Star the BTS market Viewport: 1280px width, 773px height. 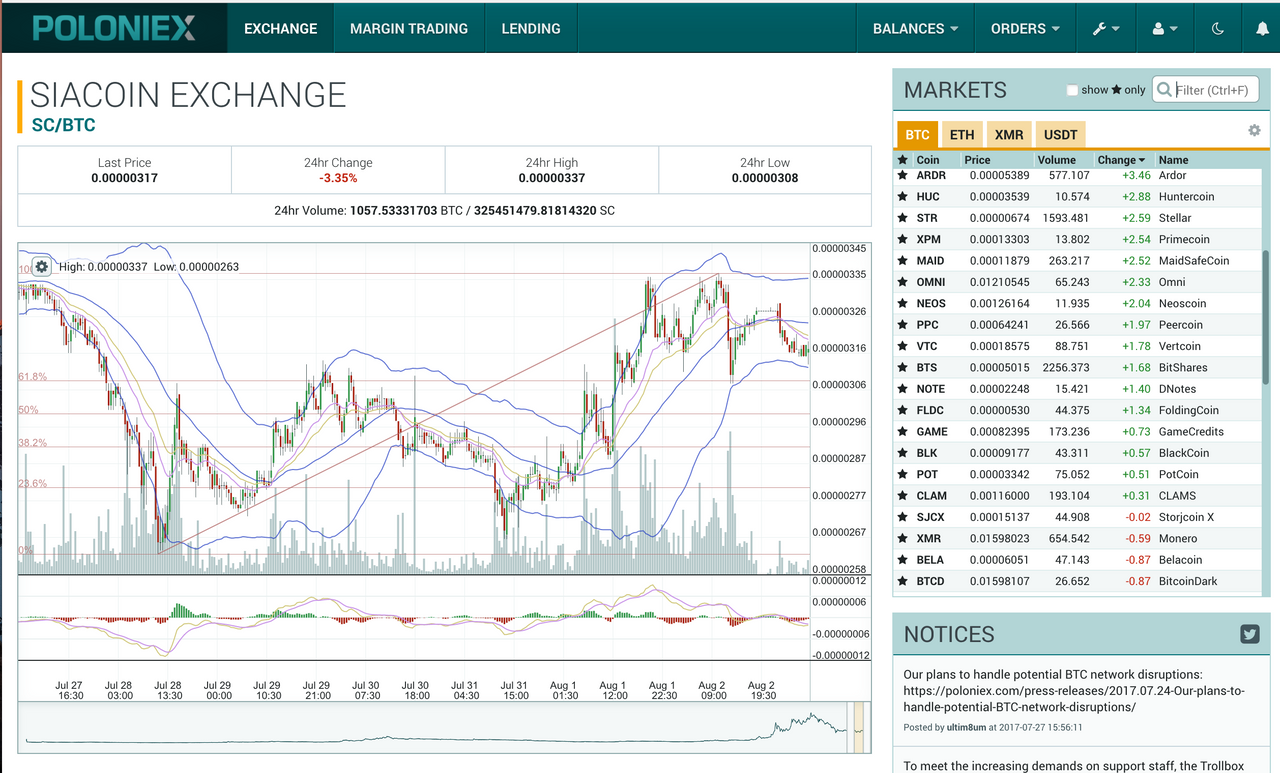tap(903, 368)
